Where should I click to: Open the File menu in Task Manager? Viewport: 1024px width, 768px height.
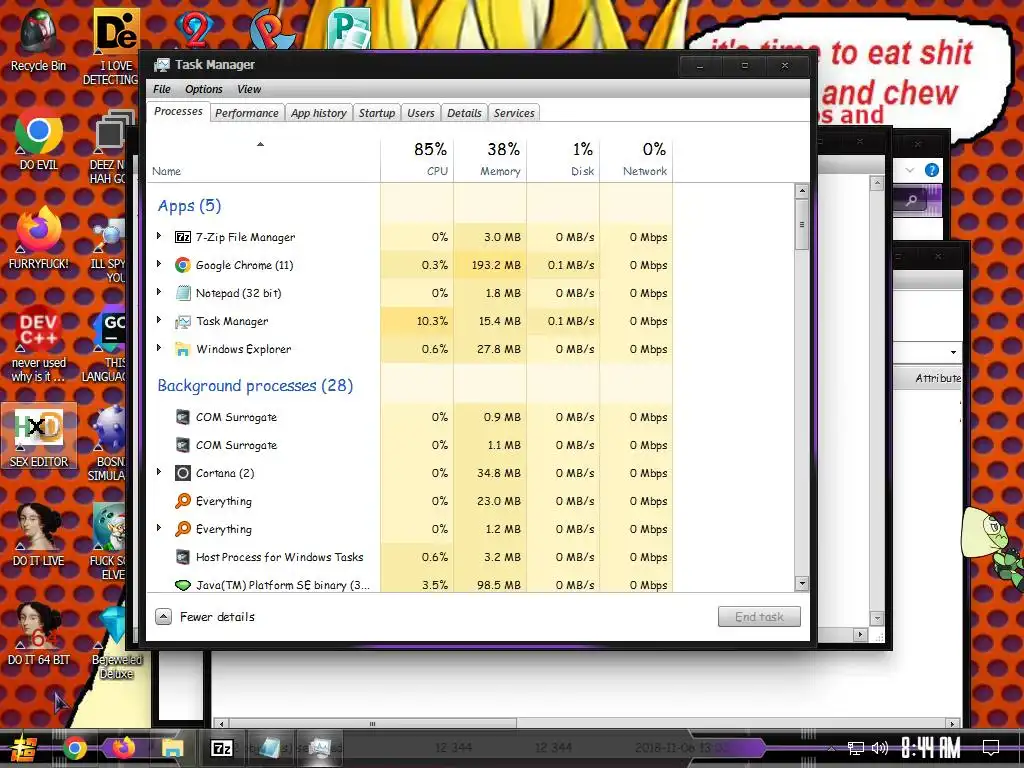(x=161, y=89)
